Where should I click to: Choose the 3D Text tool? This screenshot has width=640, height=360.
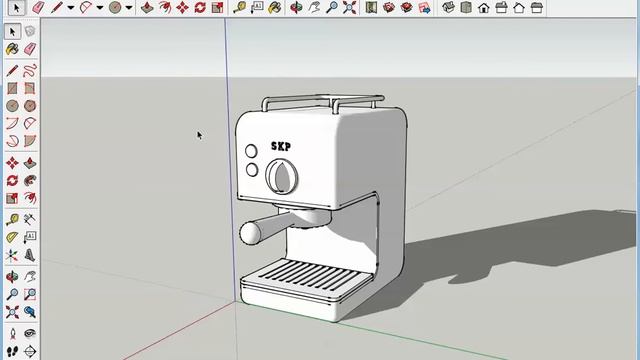click(30, 255)
